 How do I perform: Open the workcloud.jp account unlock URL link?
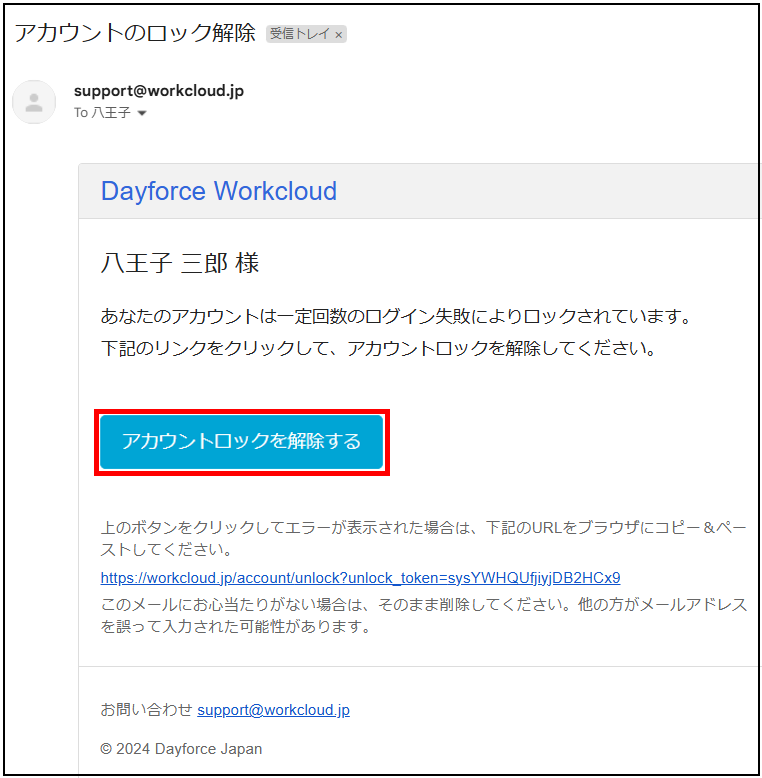click(x=360, y=578)
